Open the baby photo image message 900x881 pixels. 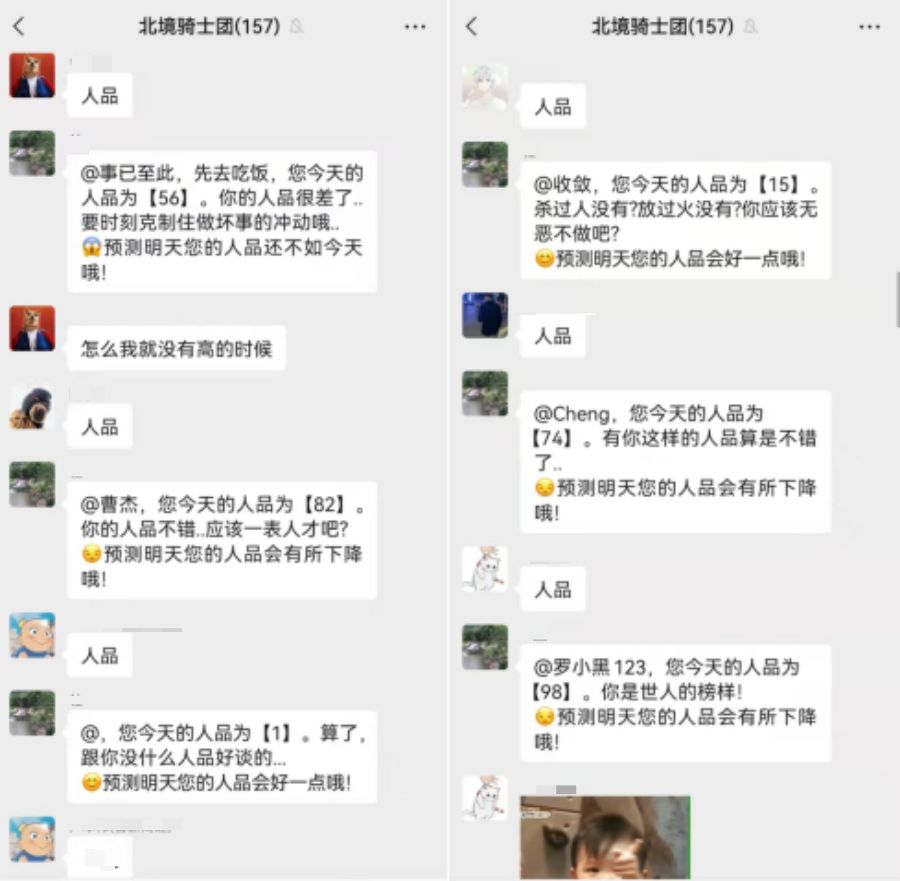point(605,837)
